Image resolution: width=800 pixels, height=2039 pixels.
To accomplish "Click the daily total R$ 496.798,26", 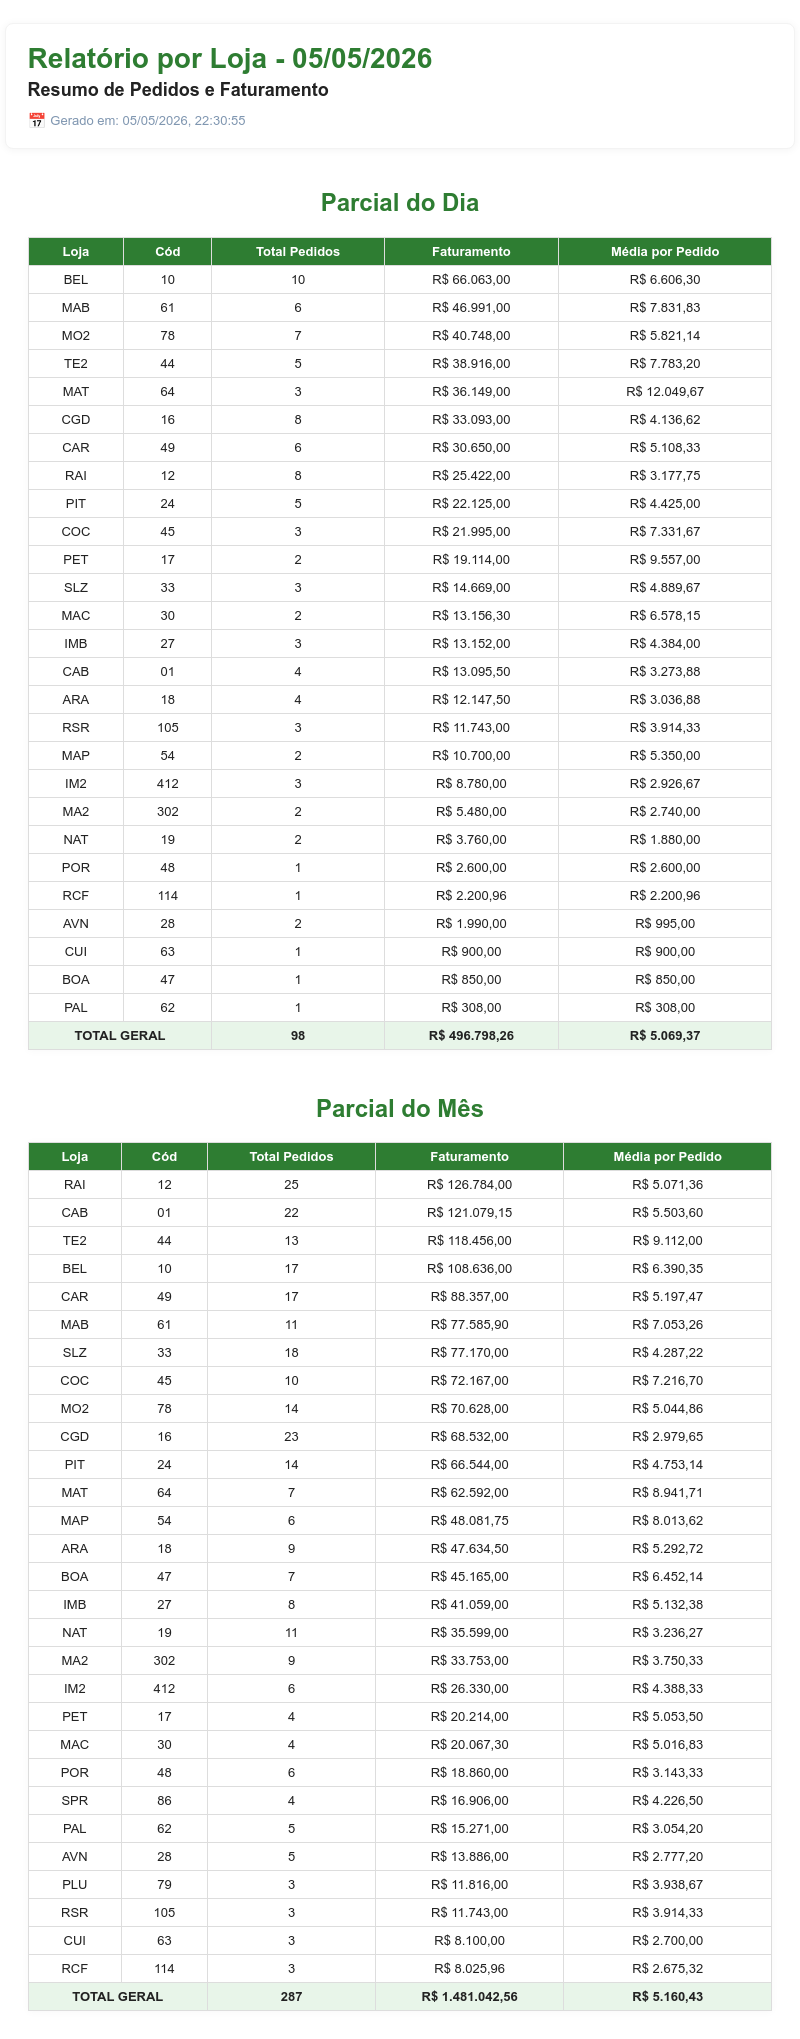I will tap(471, 1036).
